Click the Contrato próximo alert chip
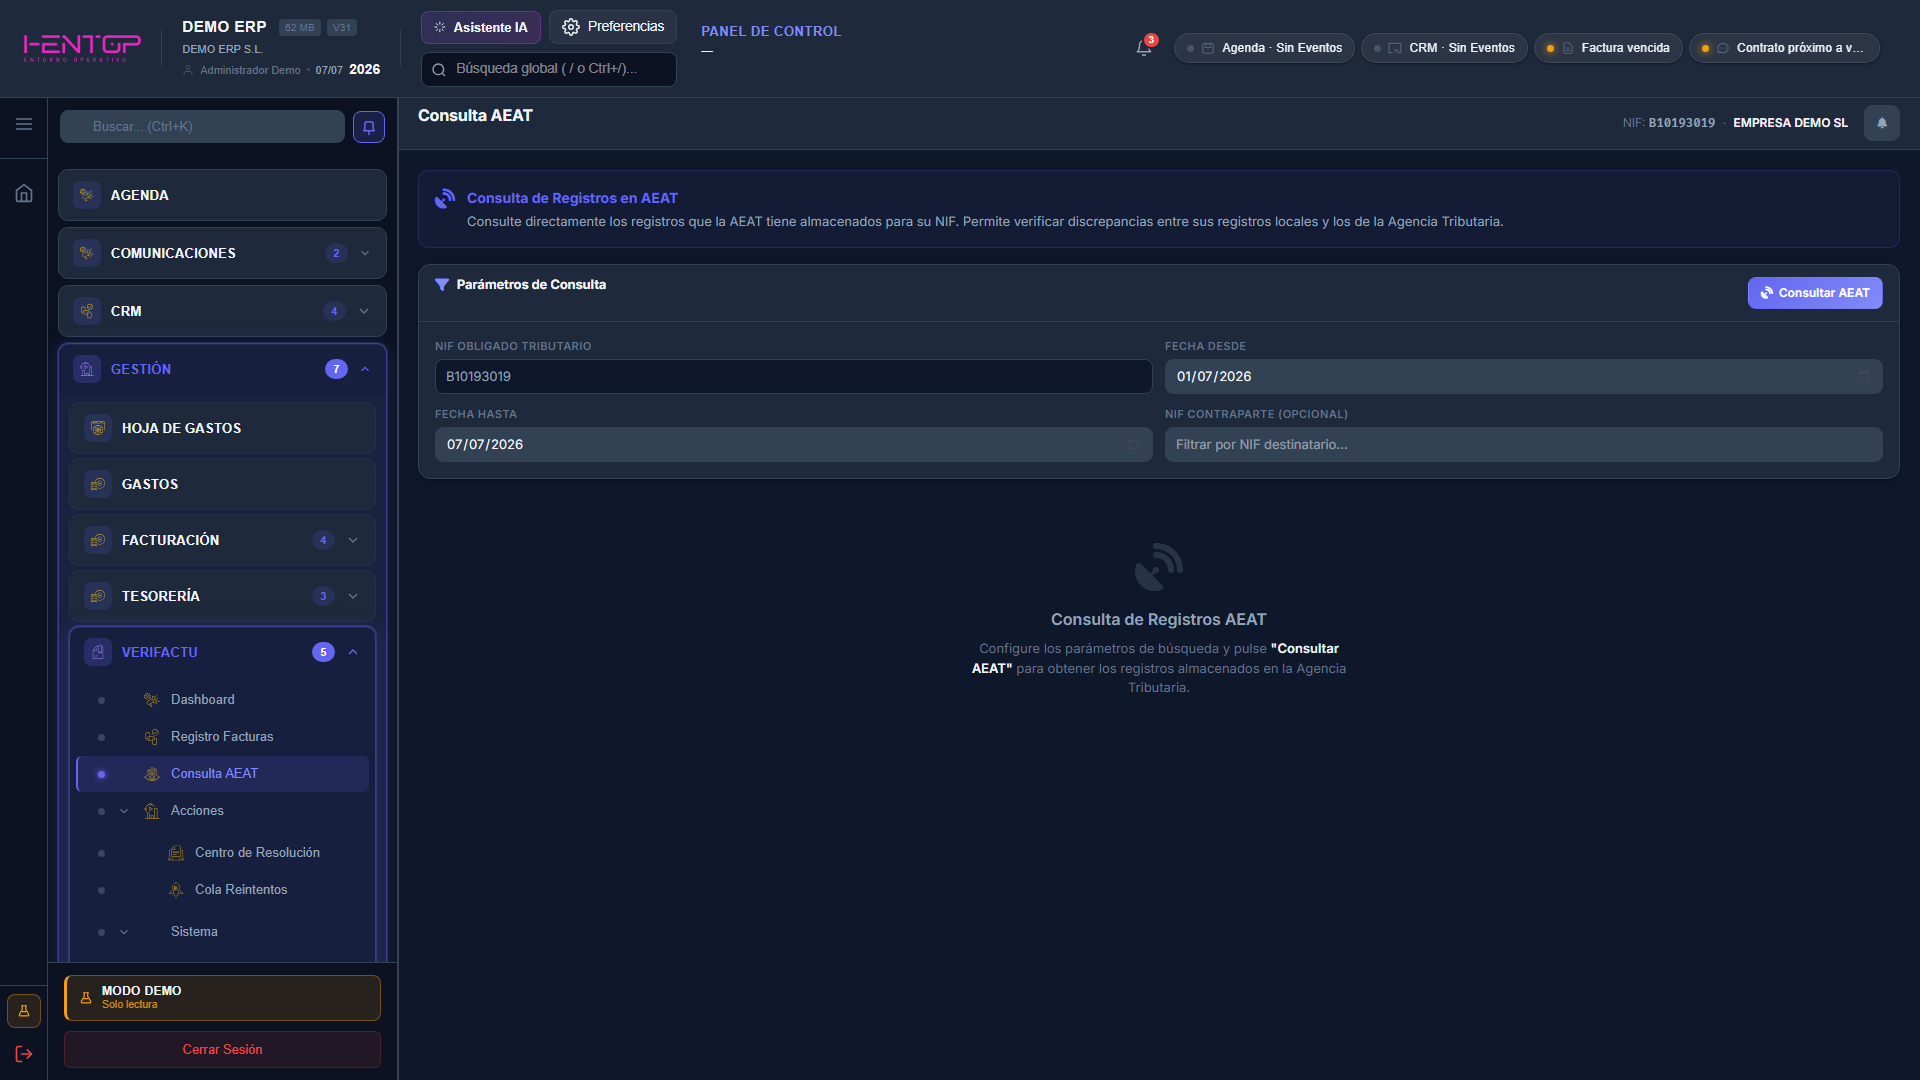The height and width of the screenshot is (1080, 1920). click(x=1785, y=48)
